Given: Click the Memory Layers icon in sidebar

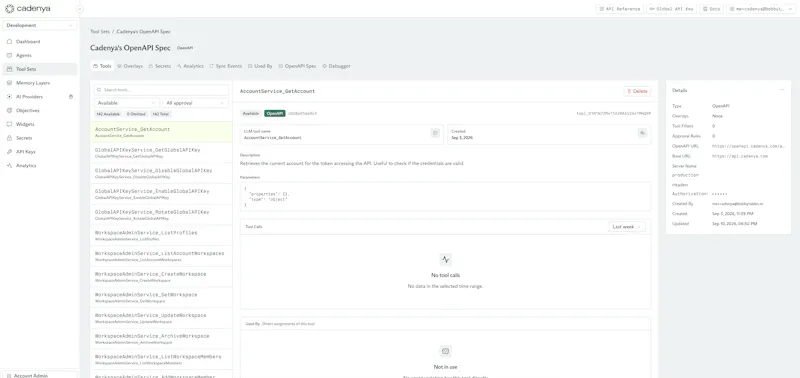Looking at the screenshot, I should (9, 83).
